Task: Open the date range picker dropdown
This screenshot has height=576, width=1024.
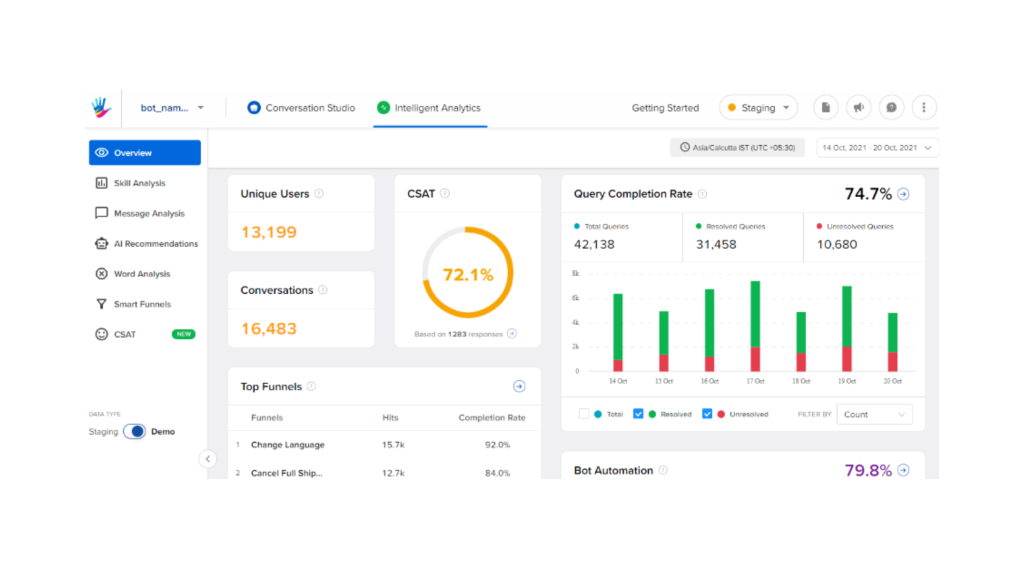Action: pyautogui.click(x=877, y=148)
